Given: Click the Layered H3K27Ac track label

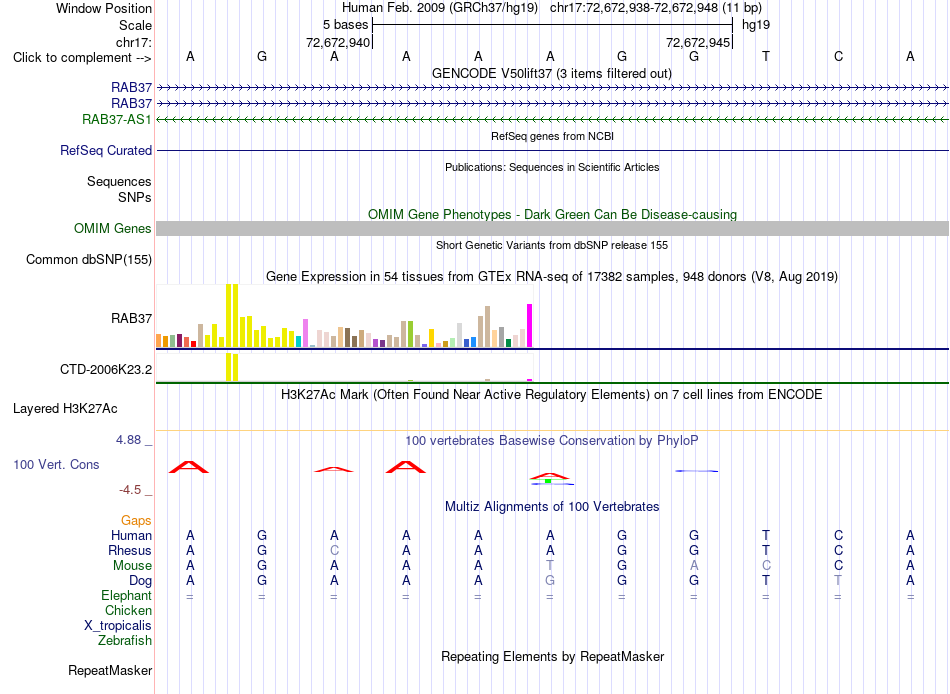Looking at the screenshot, I should [x=65, y=409].
